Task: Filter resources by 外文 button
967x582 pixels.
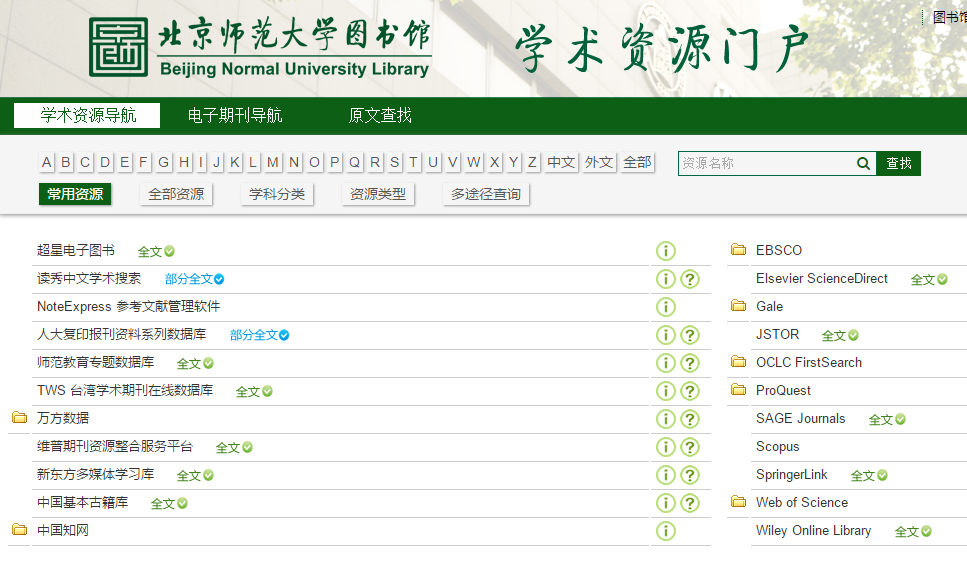Action: point(599,163)
